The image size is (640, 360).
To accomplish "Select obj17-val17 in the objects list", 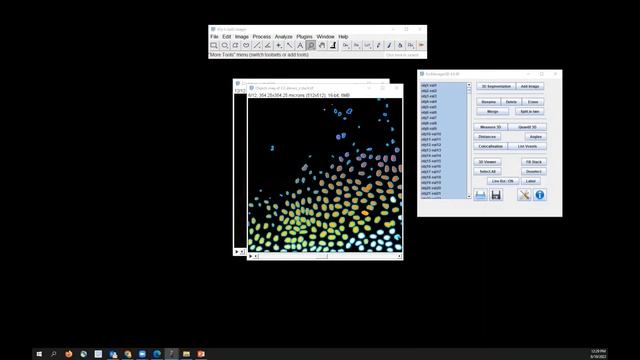I will pos(443,172).
